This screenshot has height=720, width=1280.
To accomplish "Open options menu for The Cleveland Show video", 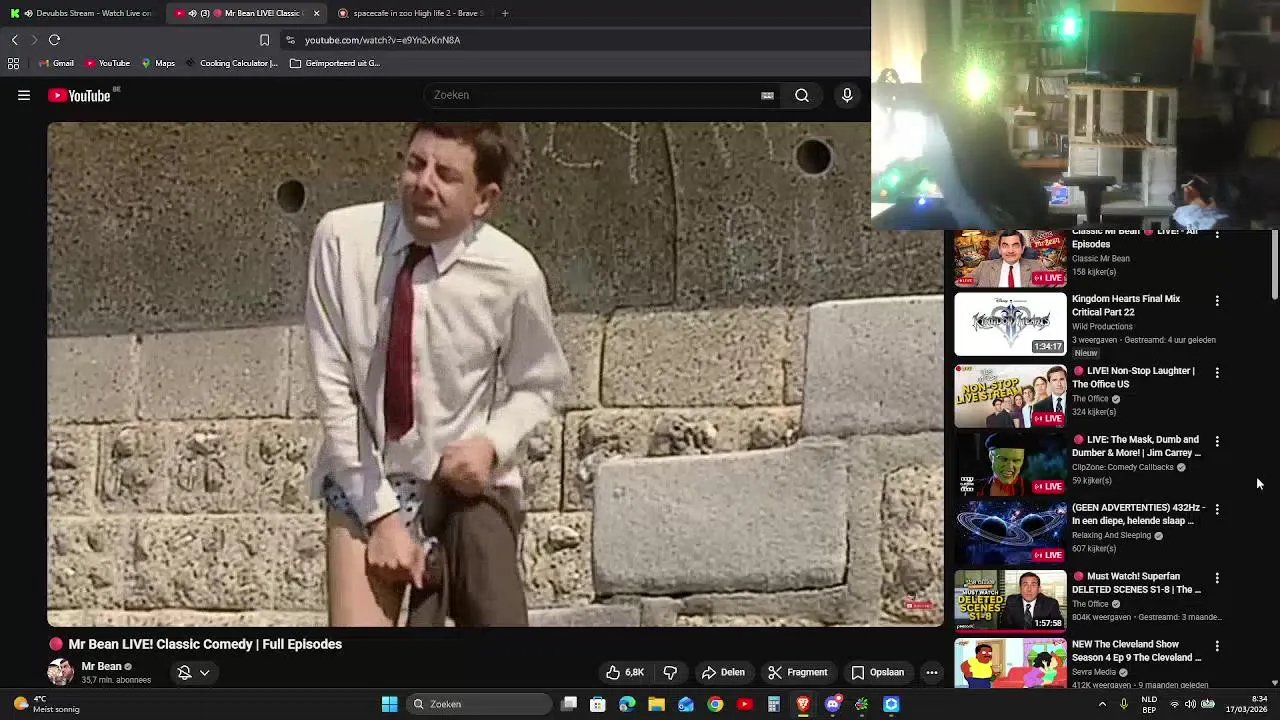I will pyautogui.click(x=1217, y=646).
